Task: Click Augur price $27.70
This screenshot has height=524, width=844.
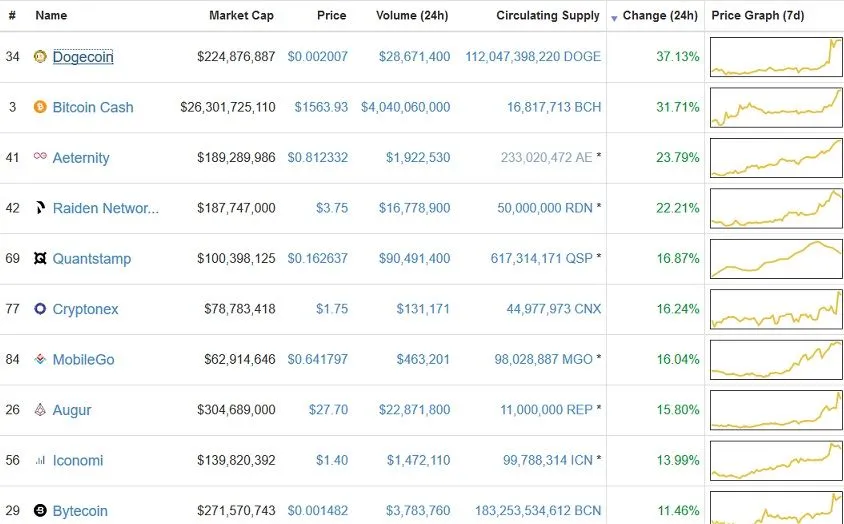Action: pos(328,410)
